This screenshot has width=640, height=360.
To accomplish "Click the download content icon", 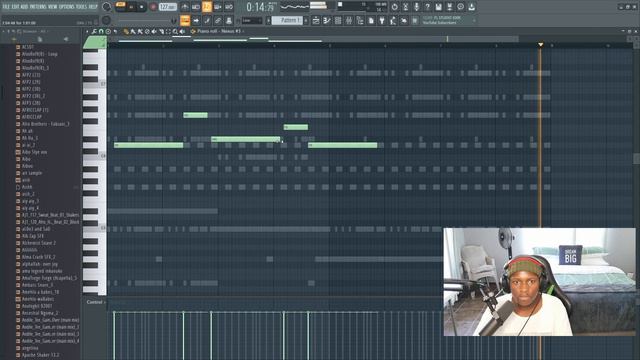I will [x=471, y=7].
